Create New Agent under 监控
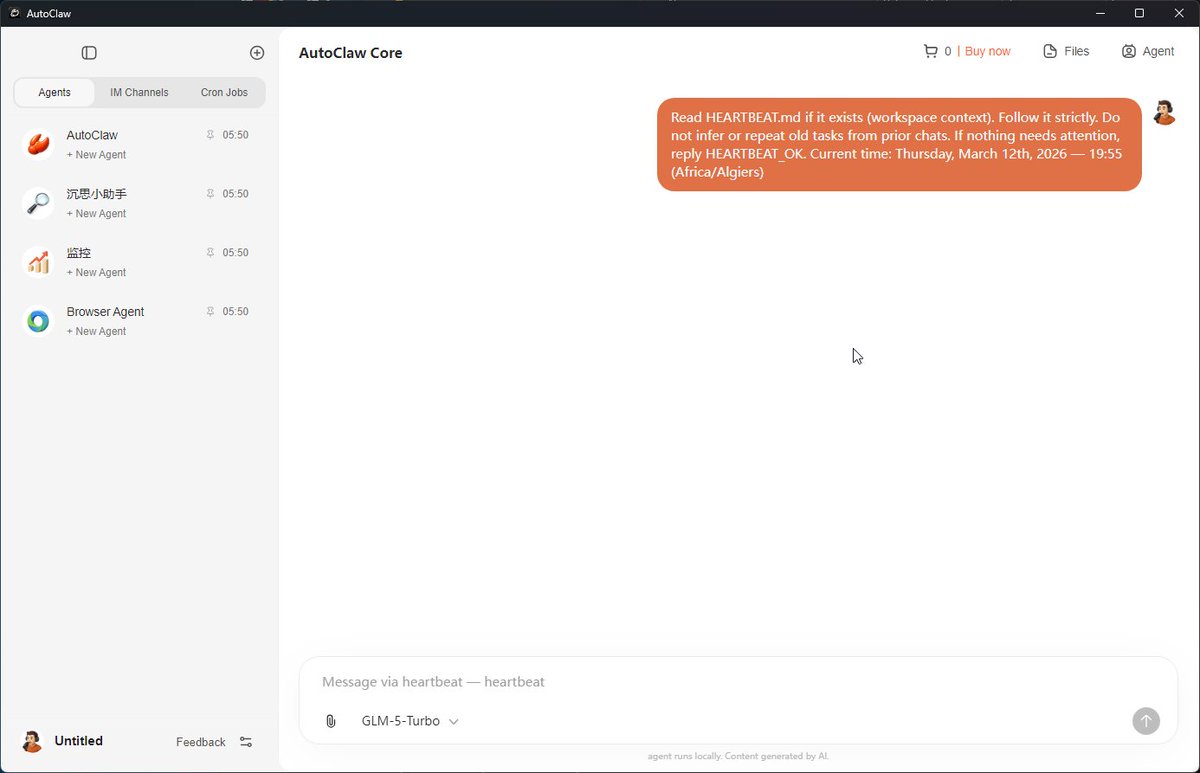 96,273
